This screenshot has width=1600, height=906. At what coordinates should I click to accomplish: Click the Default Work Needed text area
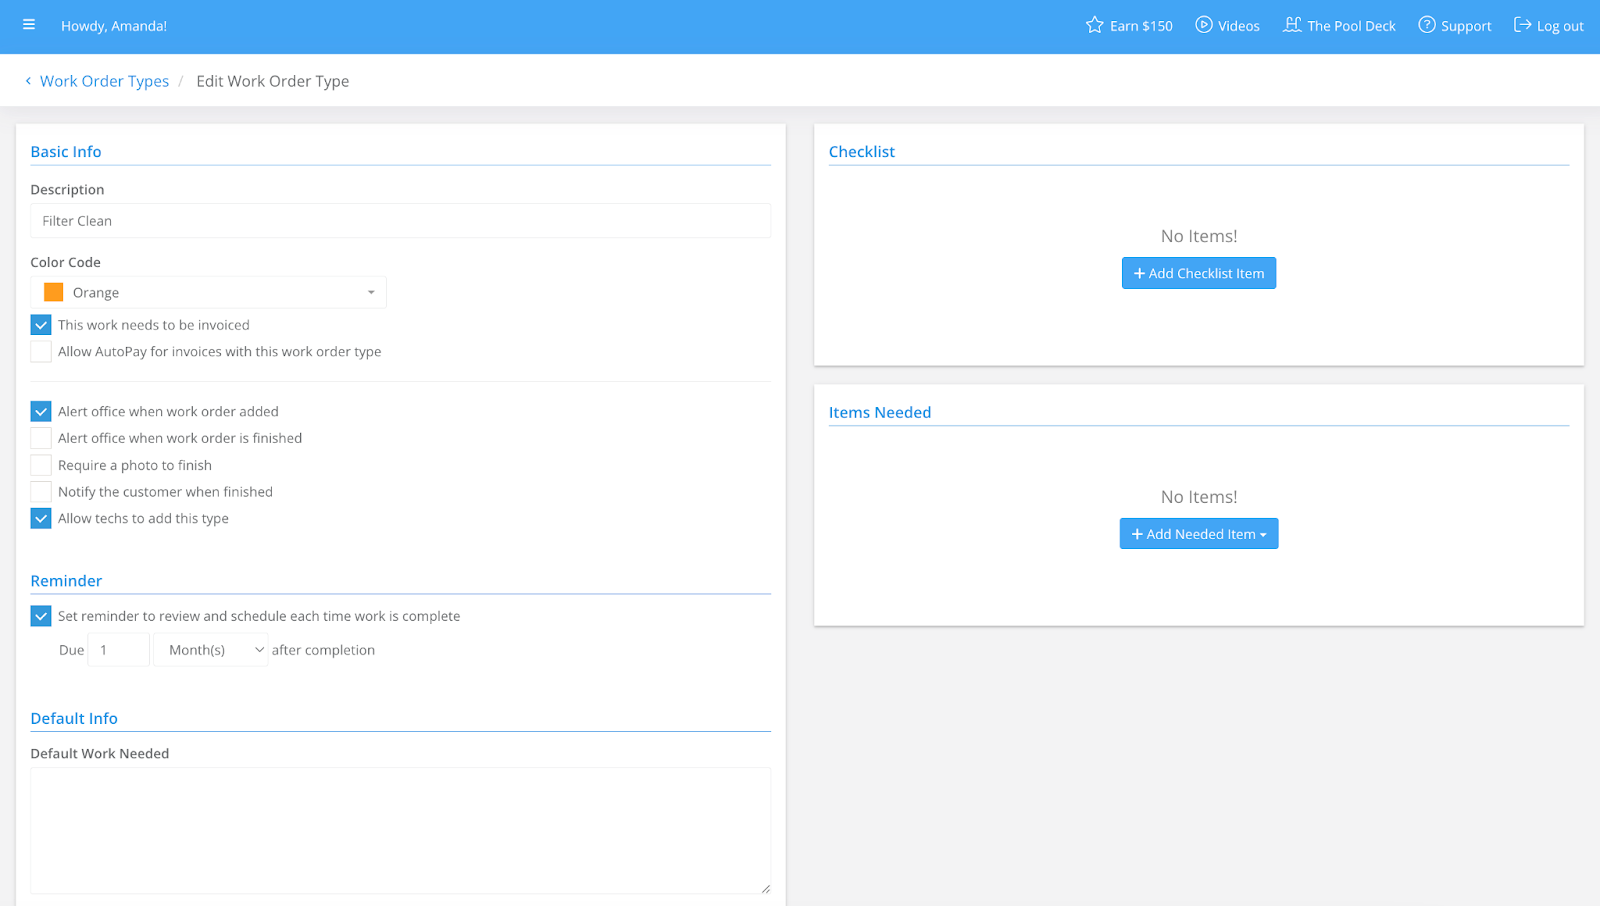(x=400, y=830)
